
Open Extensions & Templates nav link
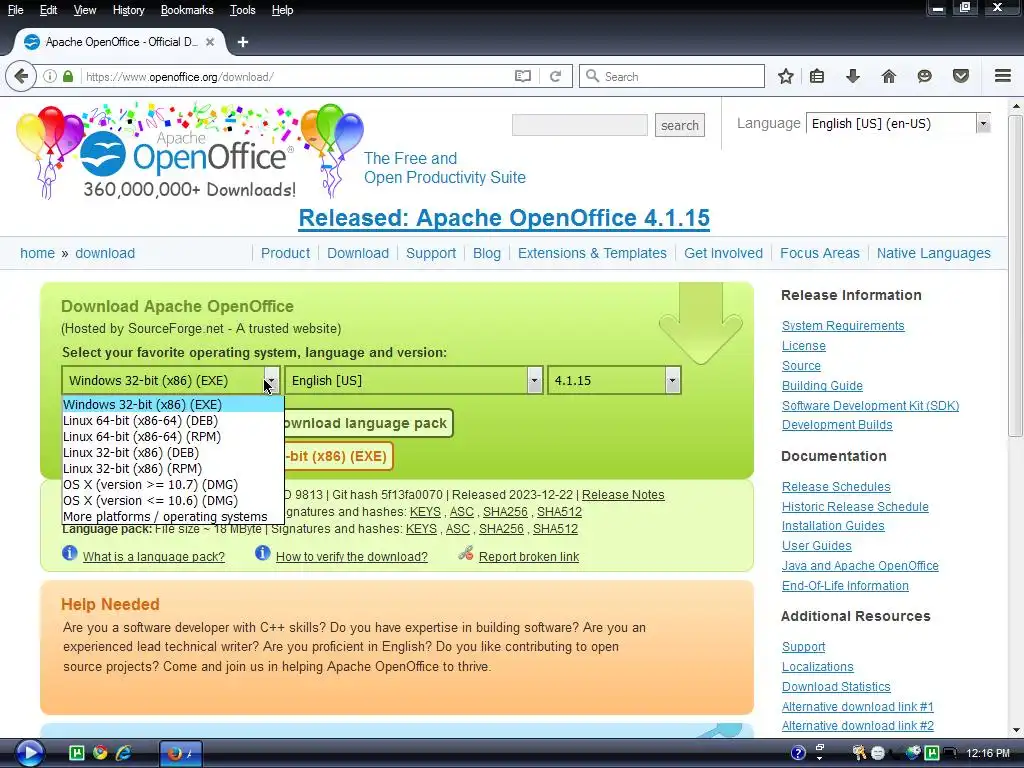[x=592, y=253]
